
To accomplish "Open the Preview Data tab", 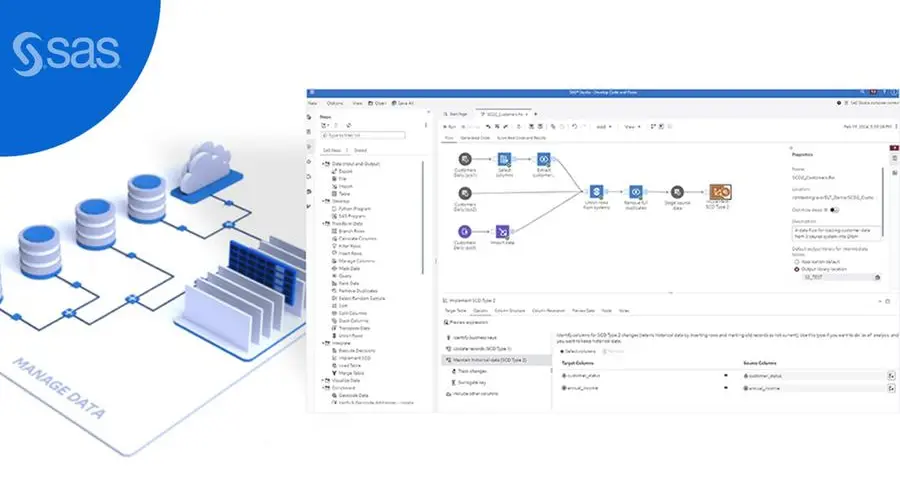I will (583, 310).
